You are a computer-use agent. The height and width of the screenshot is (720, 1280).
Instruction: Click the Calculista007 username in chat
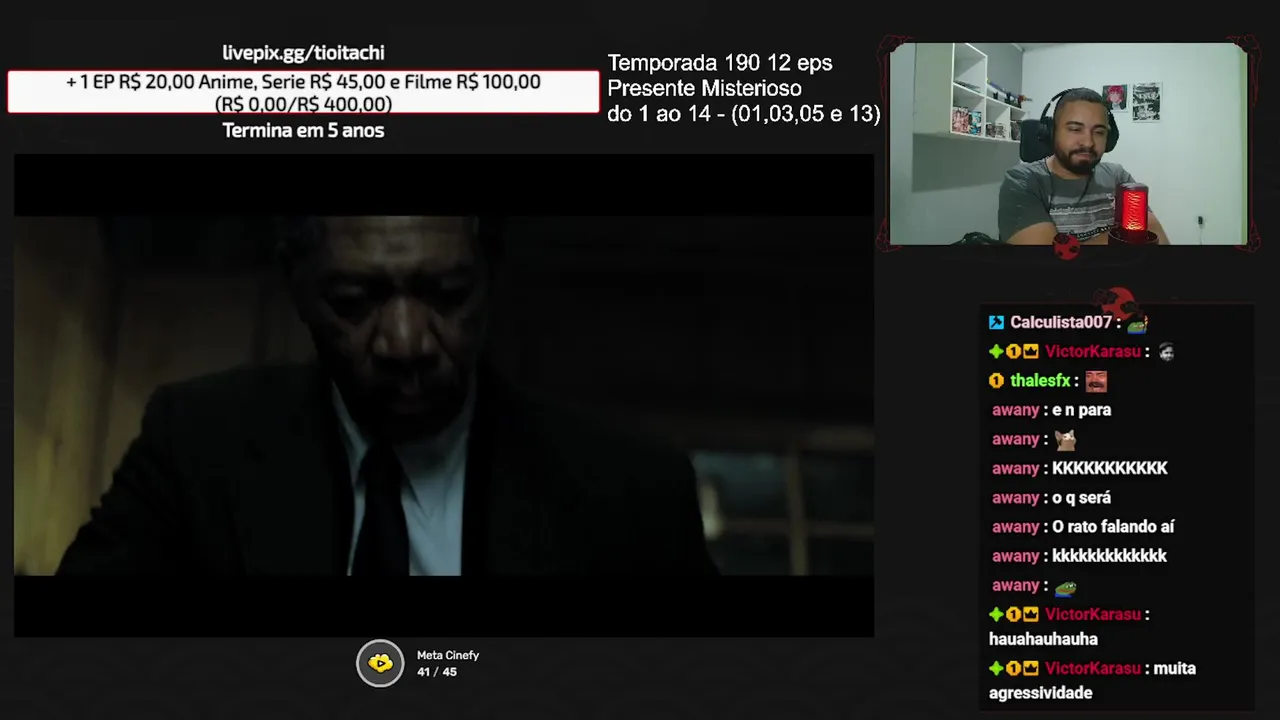[x=1061, y=322]
